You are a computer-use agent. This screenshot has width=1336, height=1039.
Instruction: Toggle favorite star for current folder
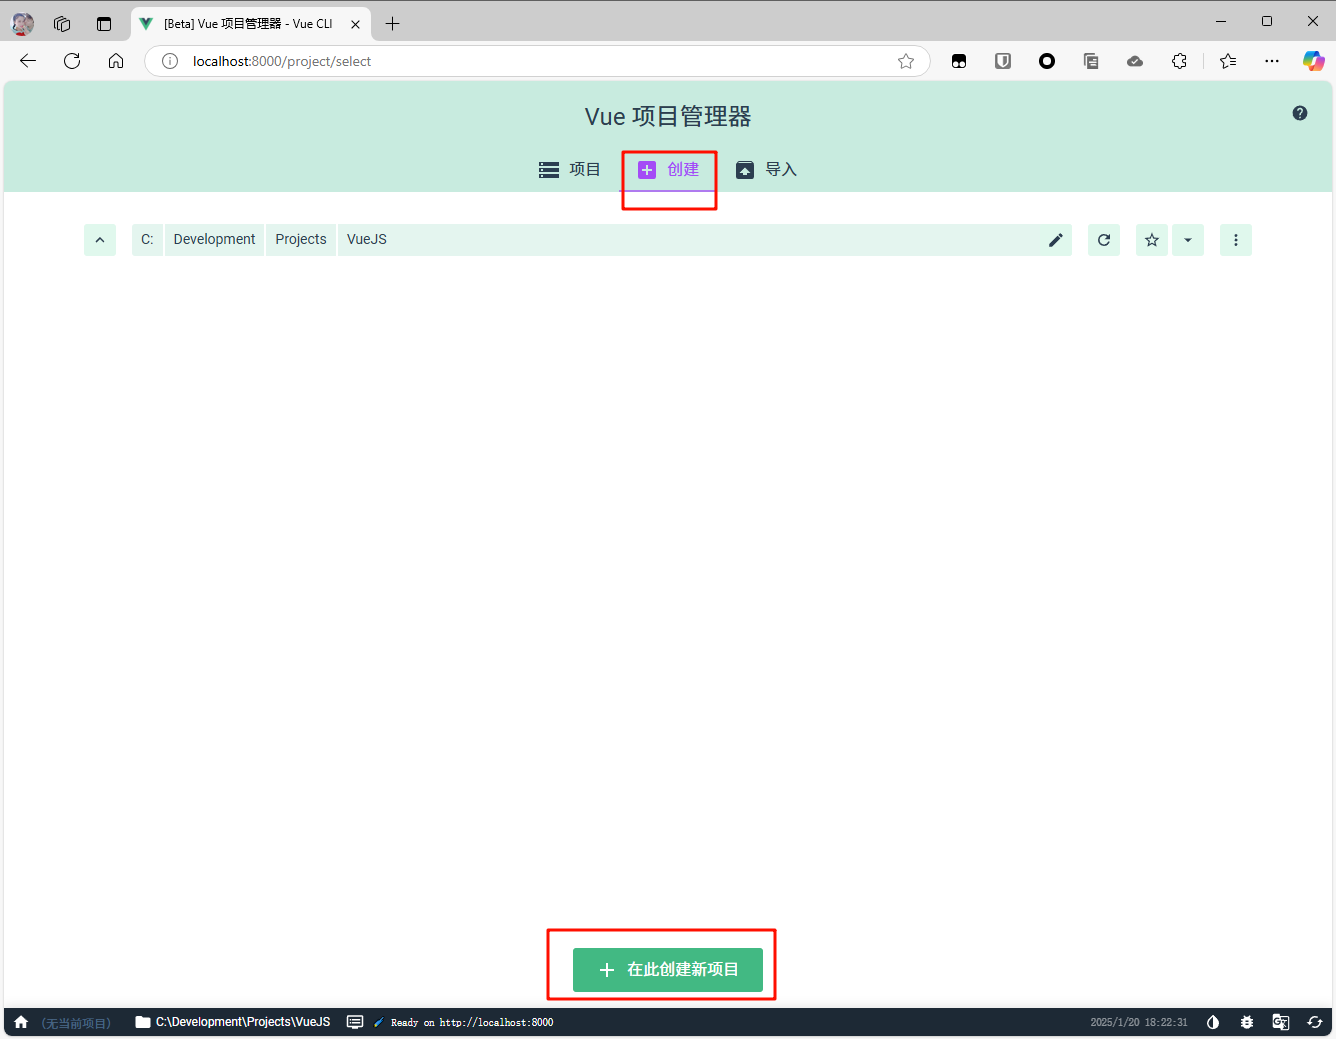click(x=1152, y=240)
